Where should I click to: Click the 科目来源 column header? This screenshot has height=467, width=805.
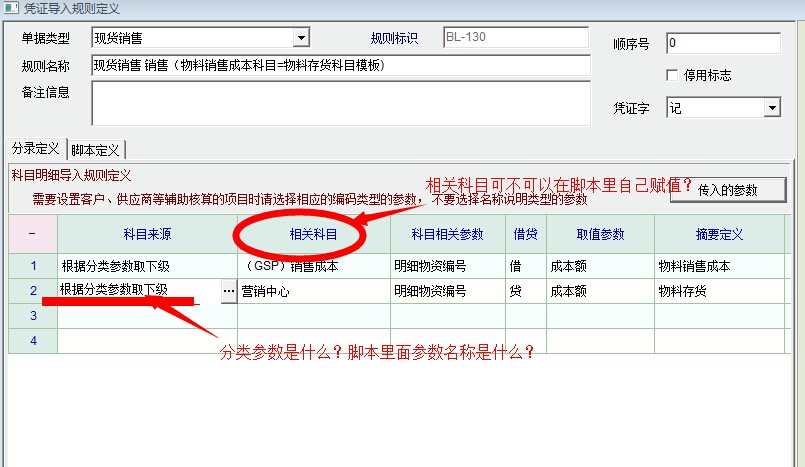click(147, 234)
